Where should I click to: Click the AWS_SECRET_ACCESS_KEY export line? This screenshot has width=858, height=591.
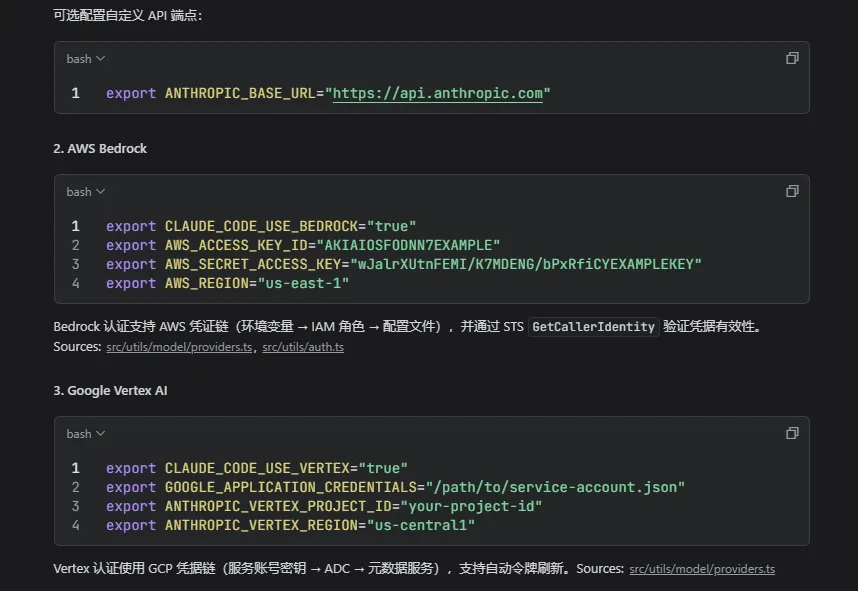pos(403,264)
